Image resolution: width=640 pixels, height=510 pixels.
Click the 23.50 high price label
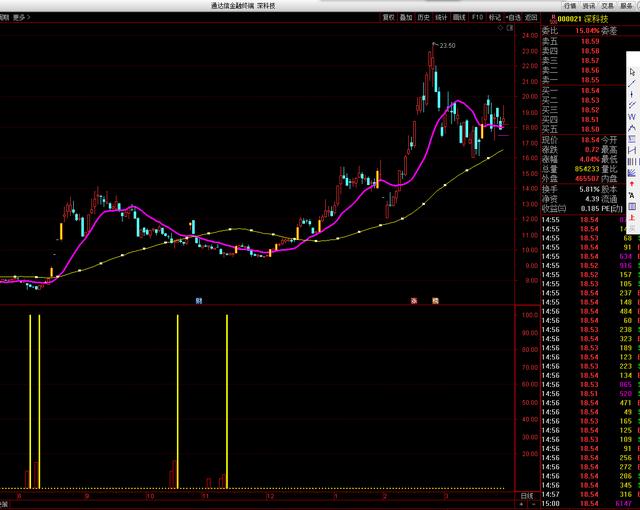tap(447, 45)
